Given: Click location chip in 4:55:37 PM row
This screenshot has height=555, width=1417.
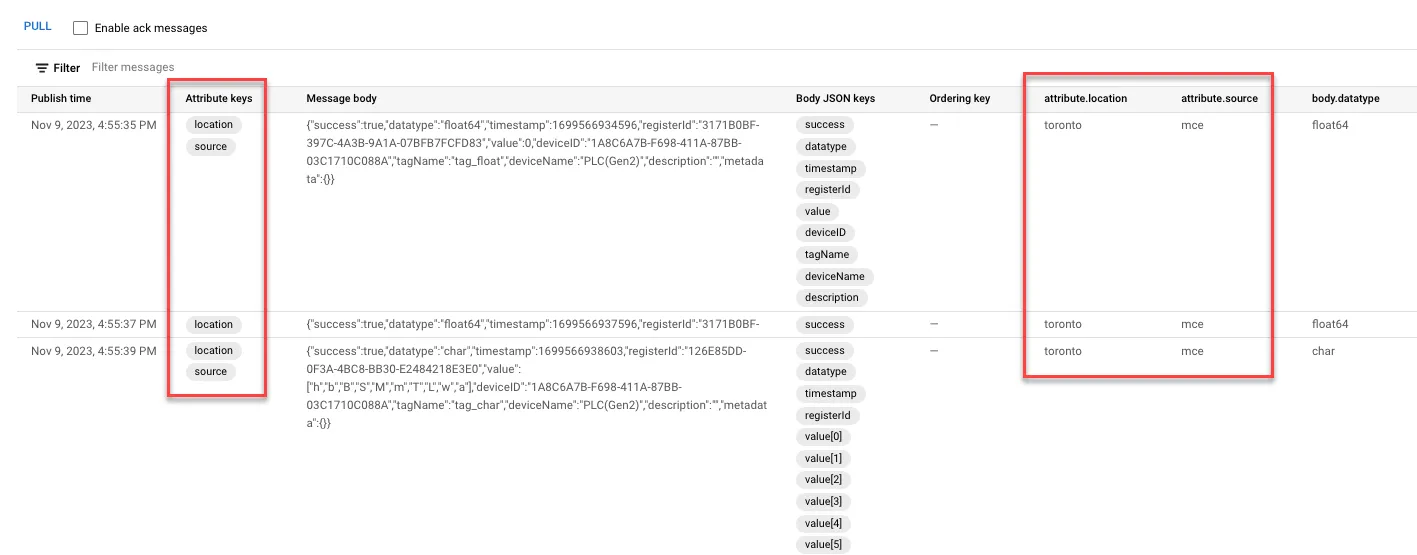Looking at the screenshot, I should tap(213, 324).
